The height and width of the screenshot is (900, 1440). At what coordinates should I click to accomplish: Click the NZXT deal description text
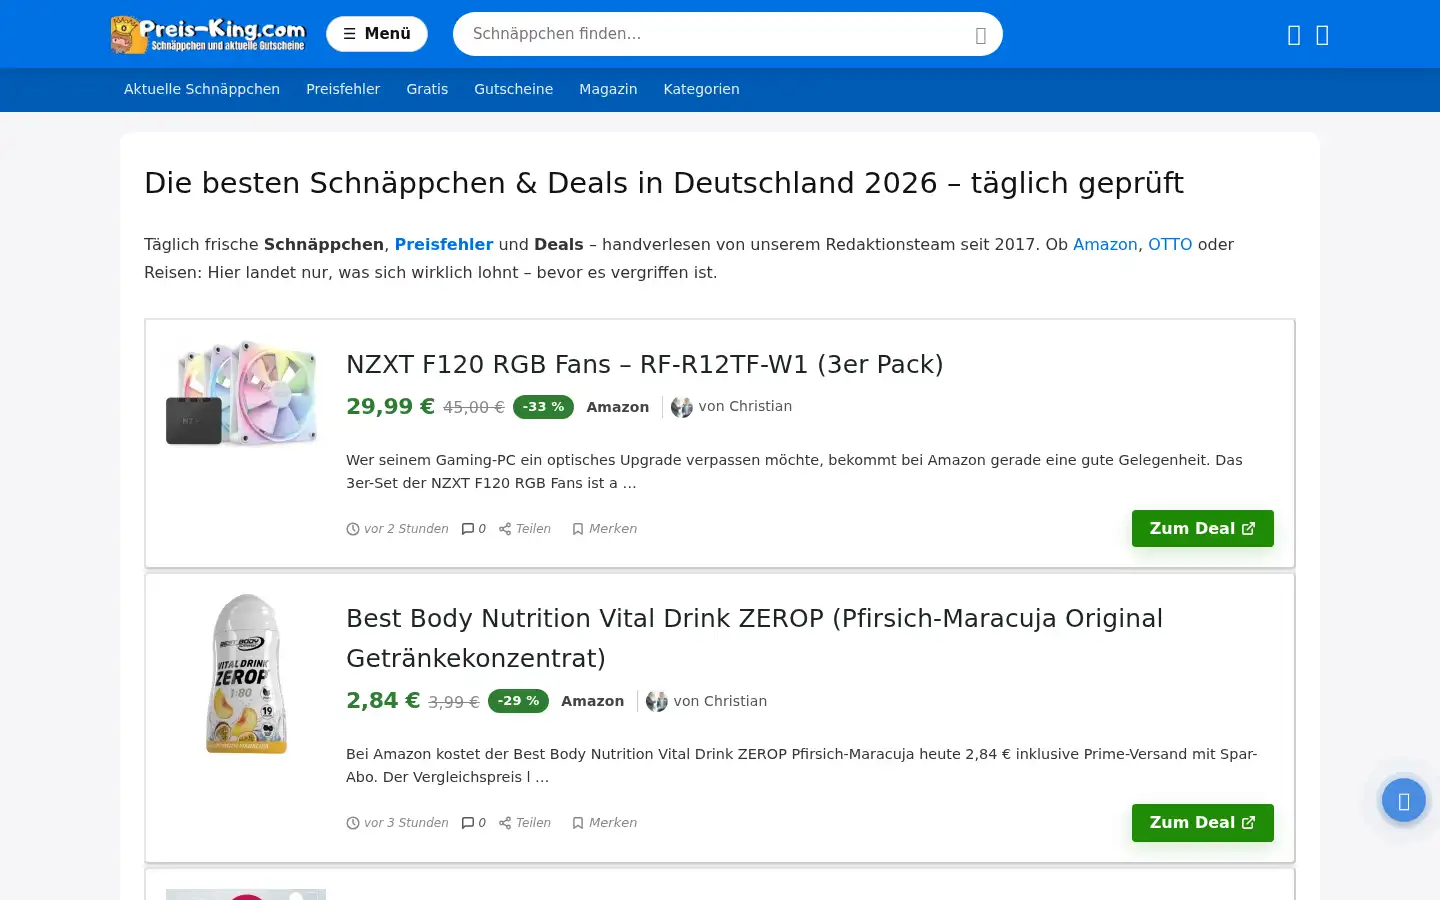pos(794,471)
